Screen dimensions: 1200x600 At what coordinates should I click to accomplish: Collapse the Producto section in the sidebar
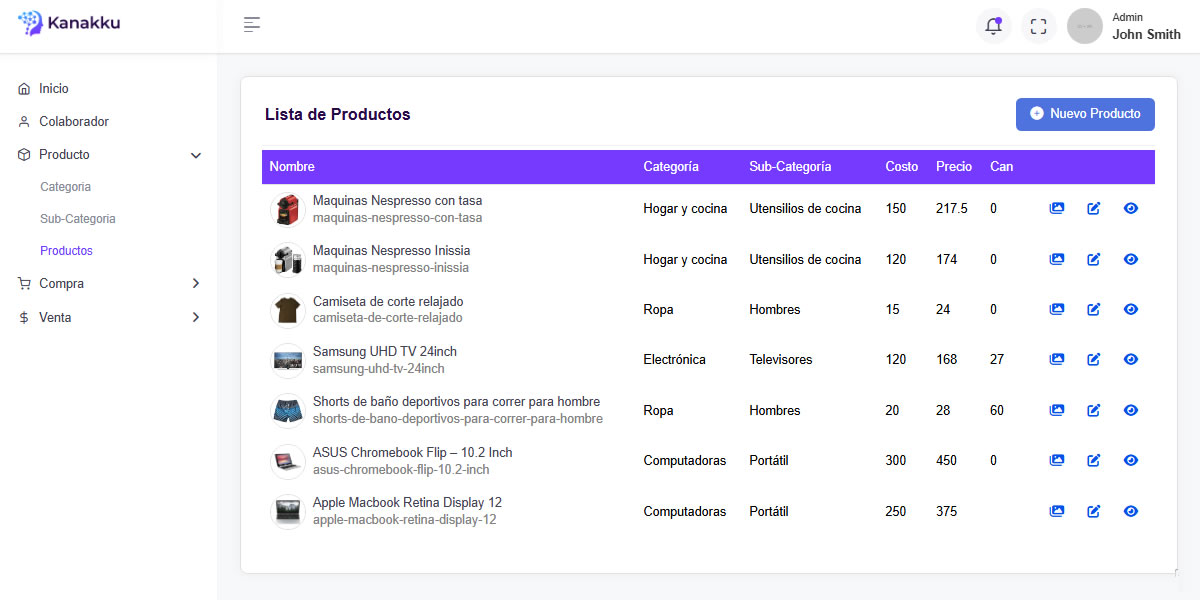195,155
